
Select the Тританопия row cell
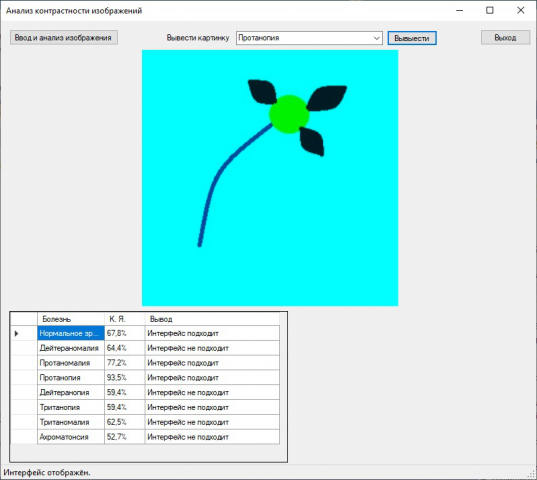(x=71, y=407)
